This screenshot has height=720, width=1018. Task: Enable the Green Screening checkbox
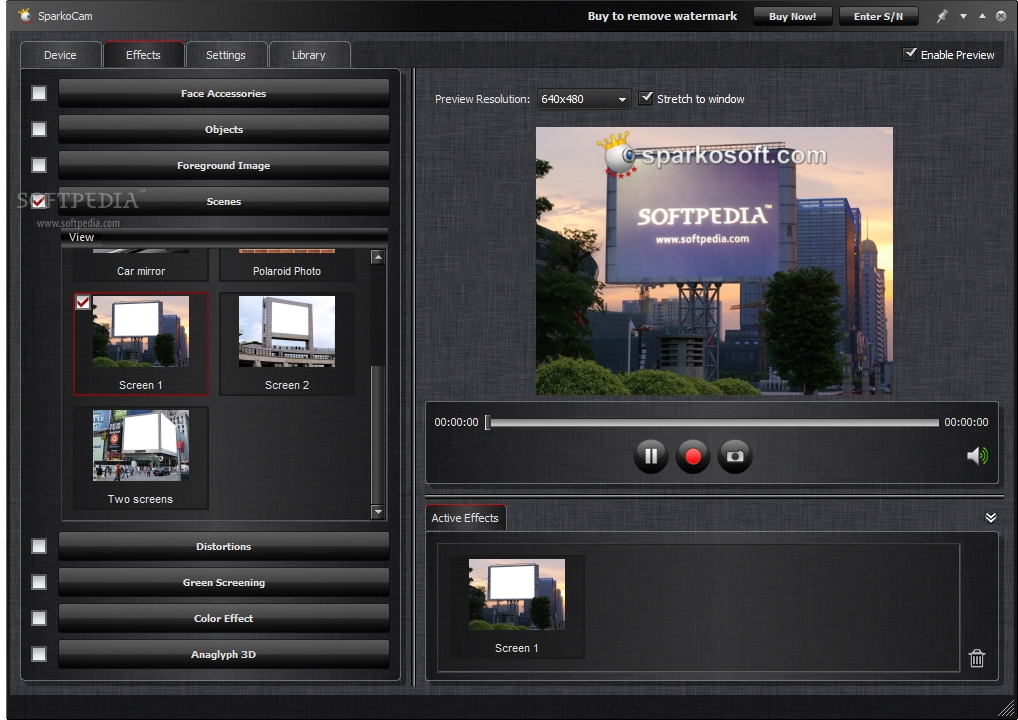click(x=39, y=582)
